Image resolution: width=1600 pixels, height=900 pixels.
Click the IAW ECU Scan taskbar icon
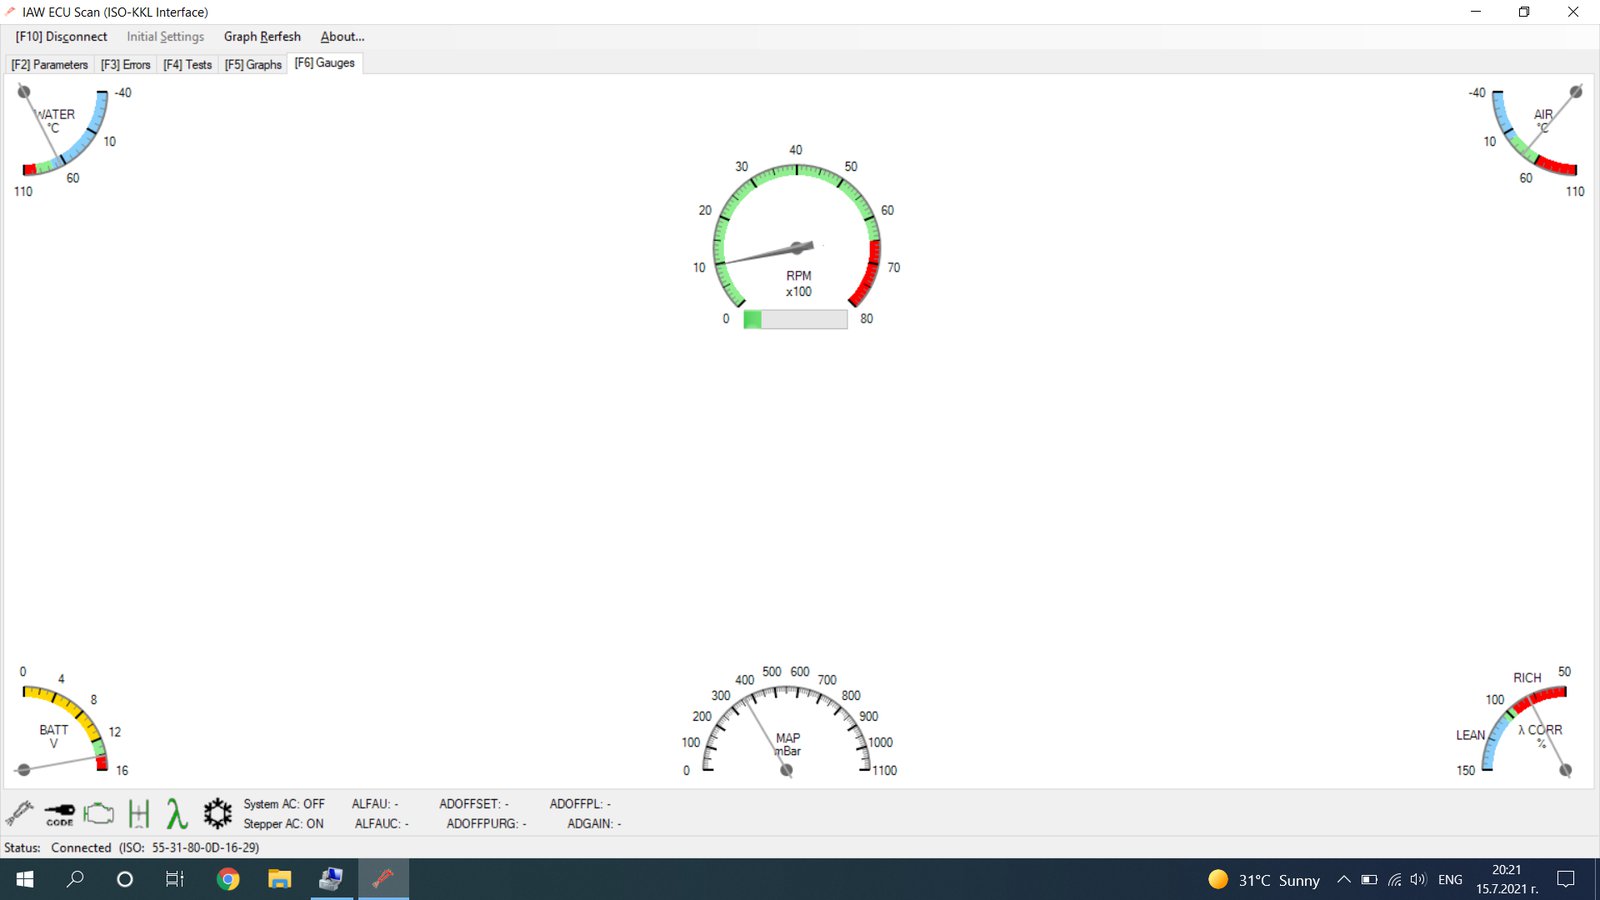pos(383,879)
